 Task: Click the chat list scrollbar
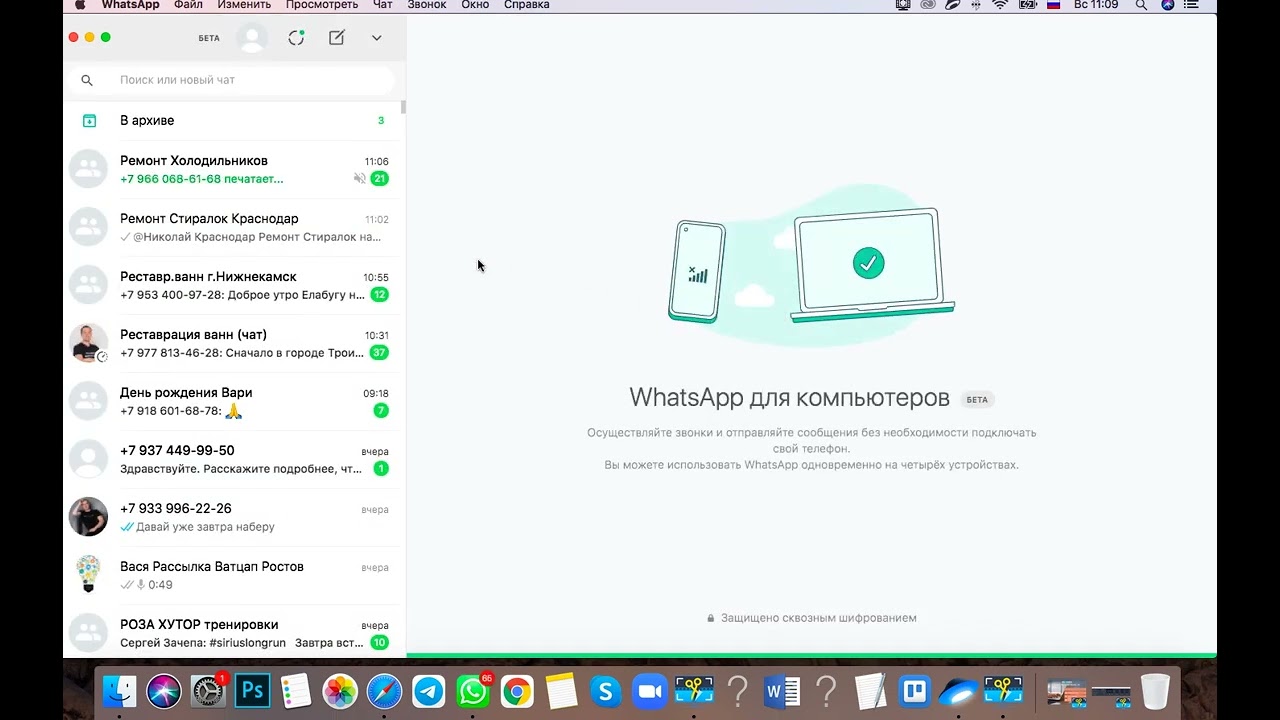pyautogui.click(x=403, y=108)
